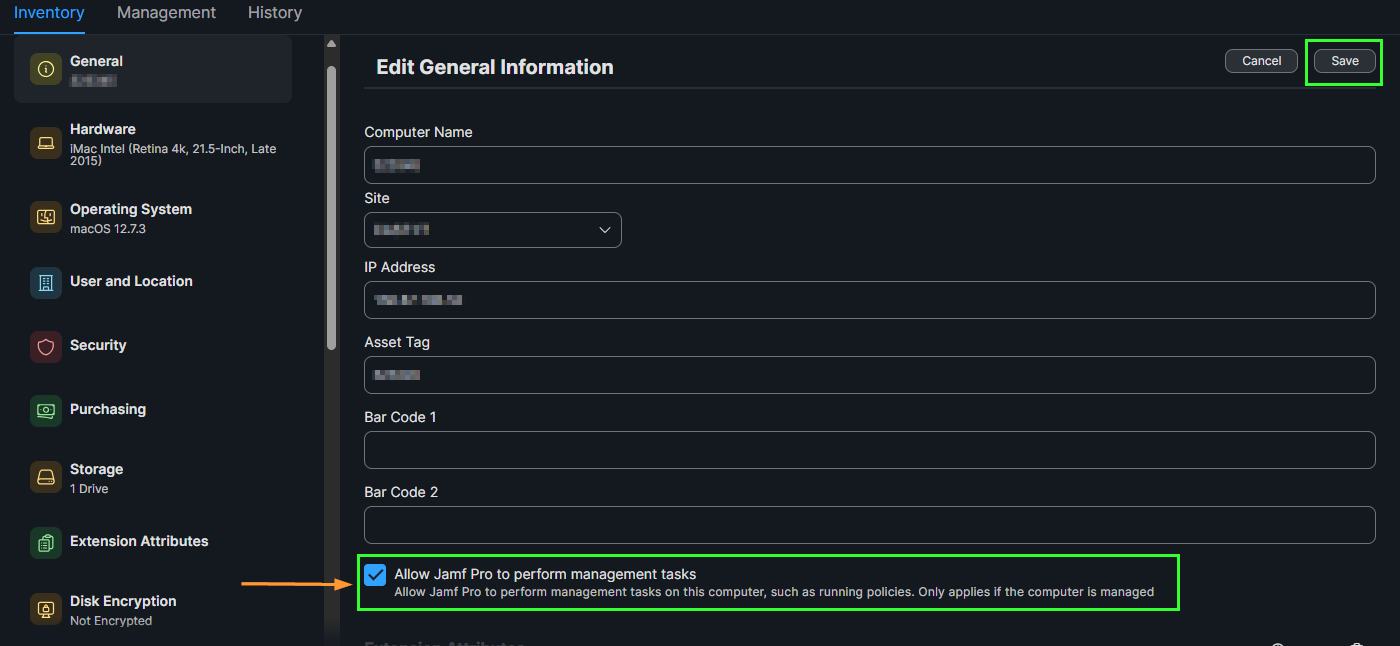Viewport: 1400px width, 646px height.
Task: Expand the Site dropdown
Action: (x=492, y=230)
